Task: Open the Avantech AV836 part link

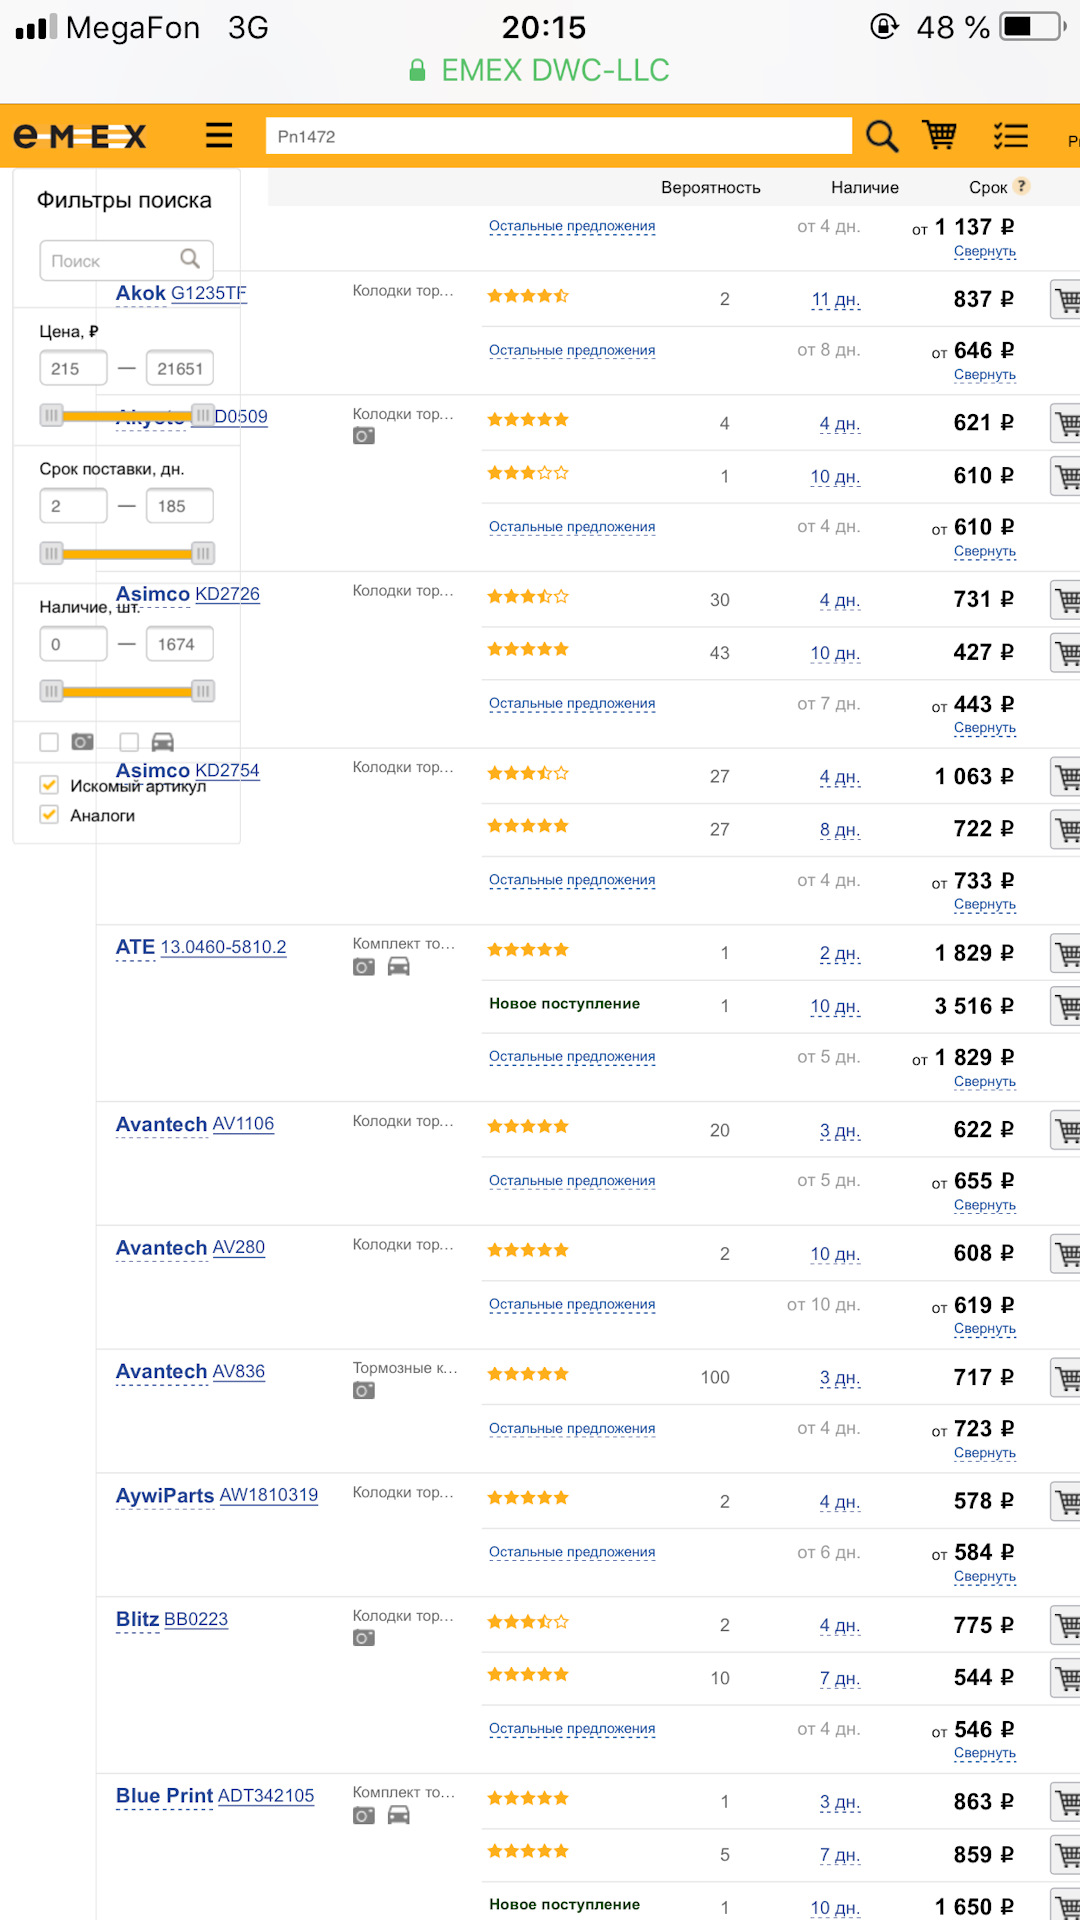Action: (x=238, y=1371)
